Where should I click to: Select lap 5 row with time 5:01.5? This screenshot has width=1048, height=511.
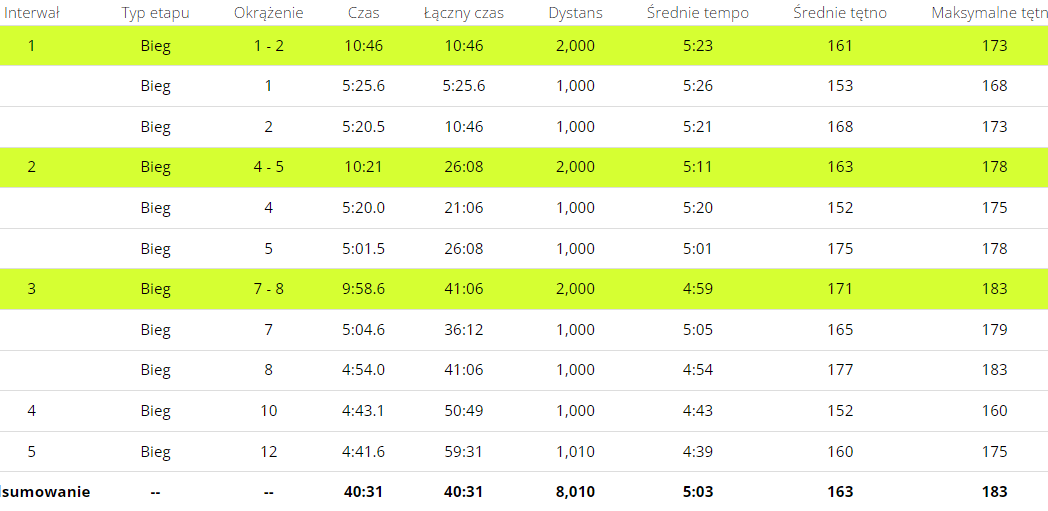tap(524, 248)
